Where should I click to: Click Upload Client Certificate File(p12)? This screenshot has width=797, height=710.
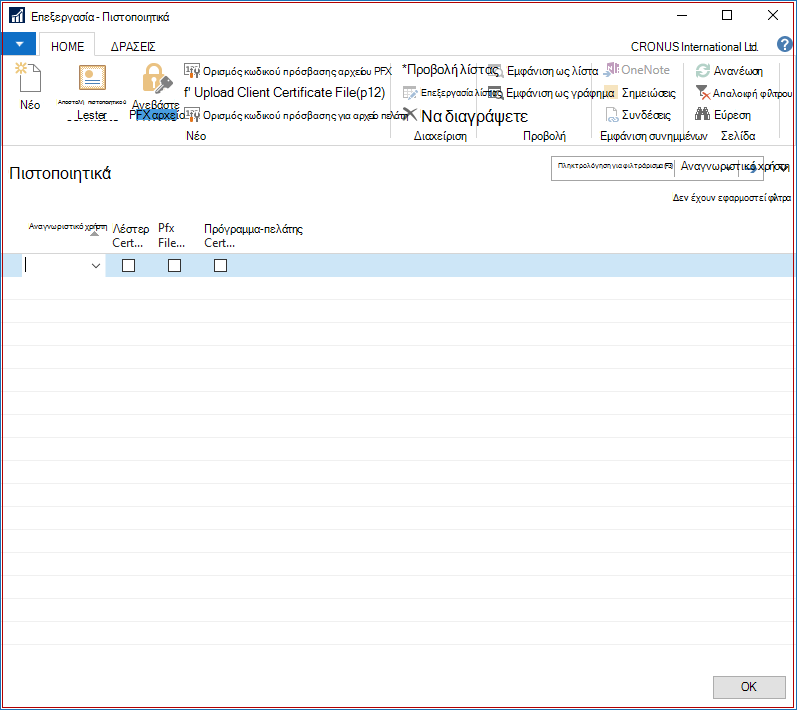pos(285,92)
